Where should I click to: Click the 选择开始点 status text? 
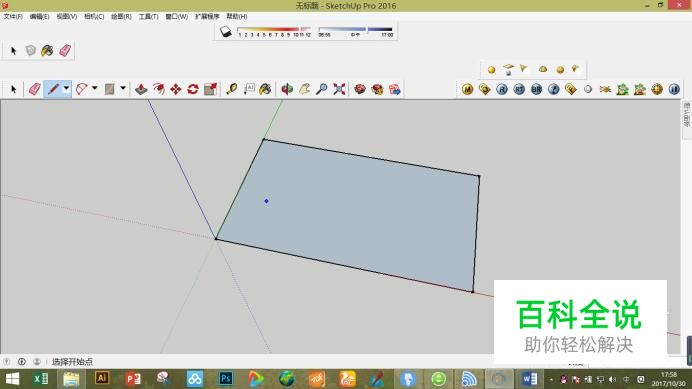click(72, 362)
